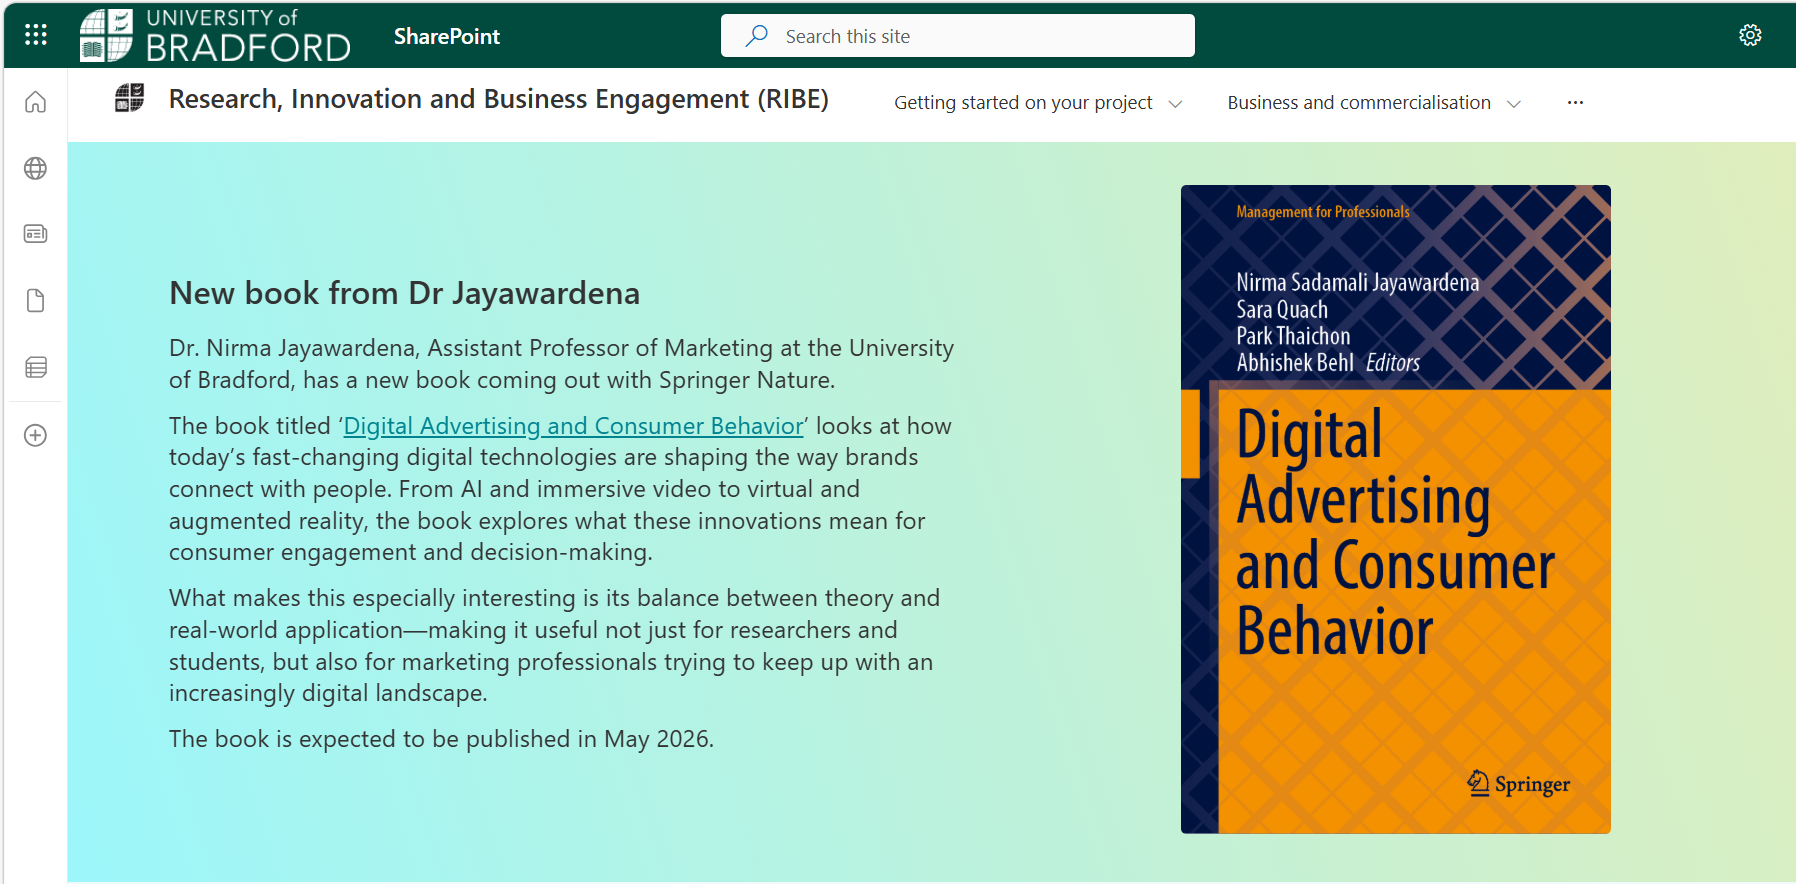Open SharePoint home link
1796x884 pixels.
pos(447,36)
